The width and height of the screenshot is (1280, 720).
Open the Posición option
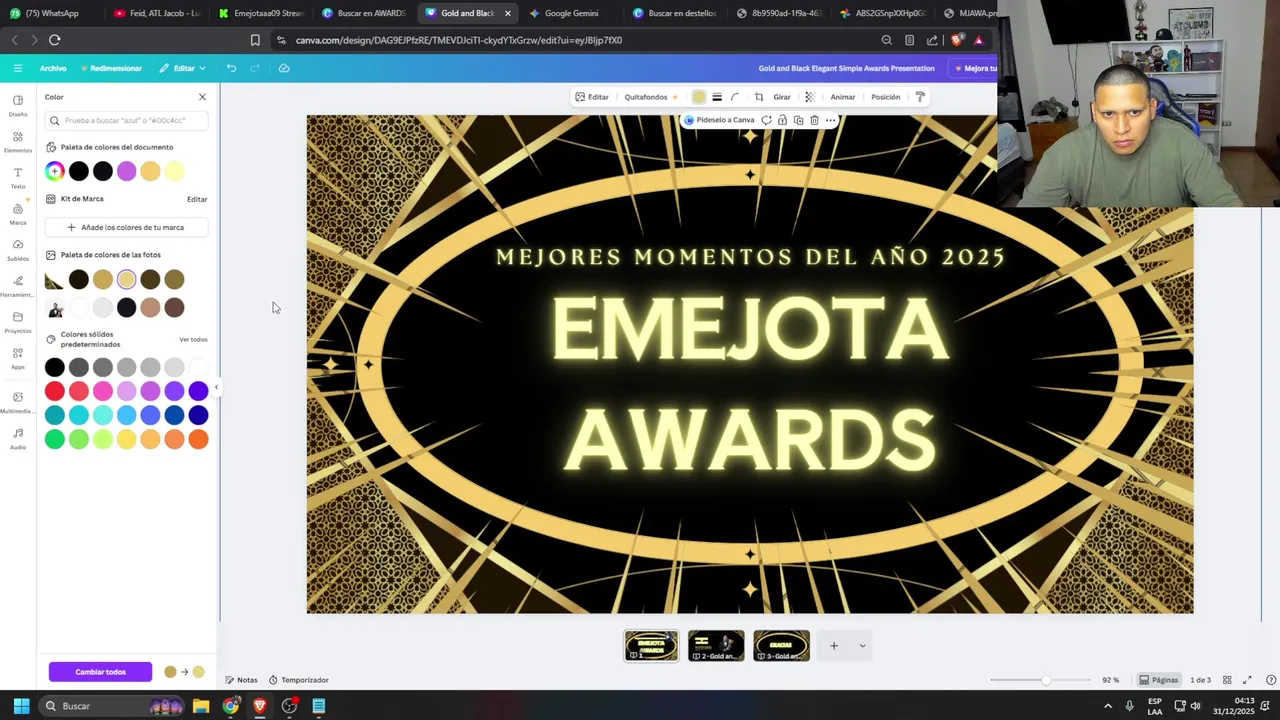(x=886, y=97)
